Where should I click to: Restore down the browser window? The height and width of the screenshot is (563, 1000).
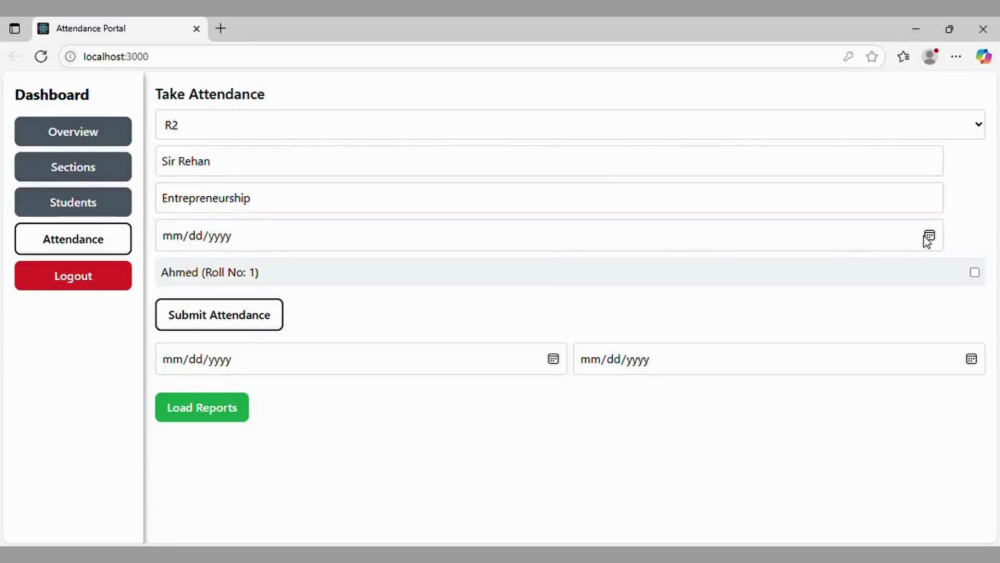coord(950,29)
